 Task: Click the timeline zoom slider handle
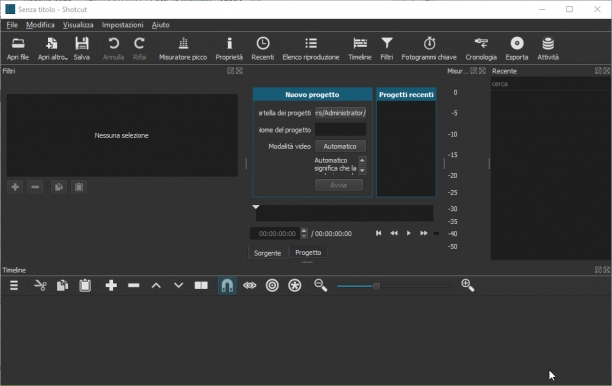(x=376, y=286)
